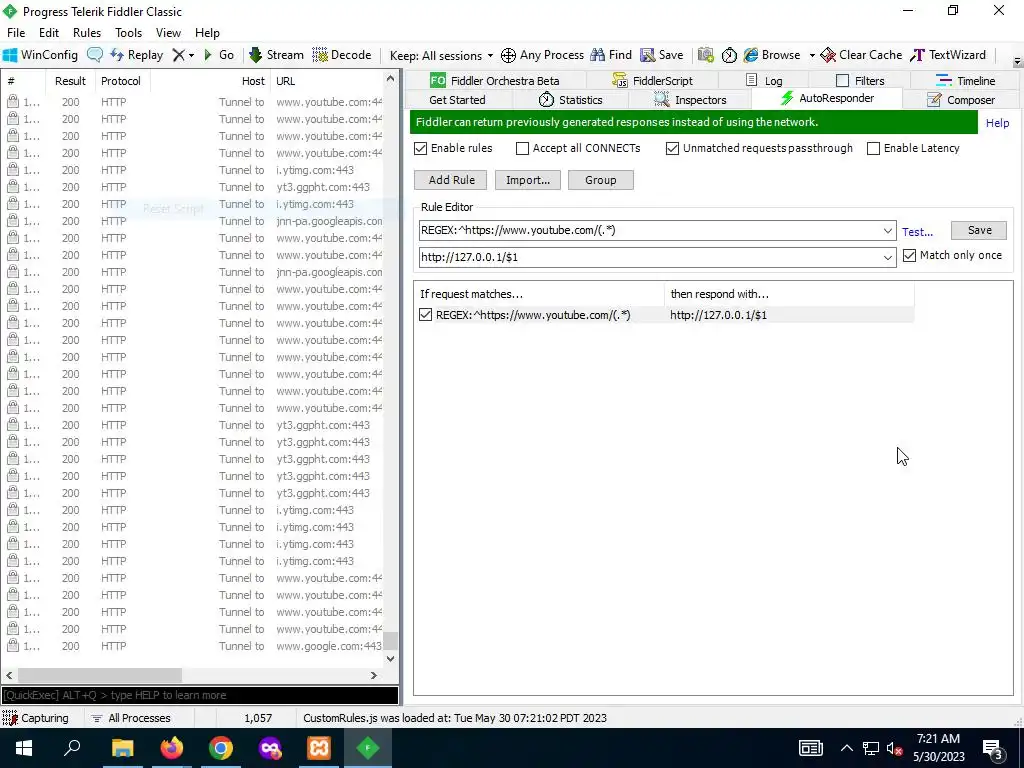Uncheck the youtube REGEX rule checkbox

(426, 315)
